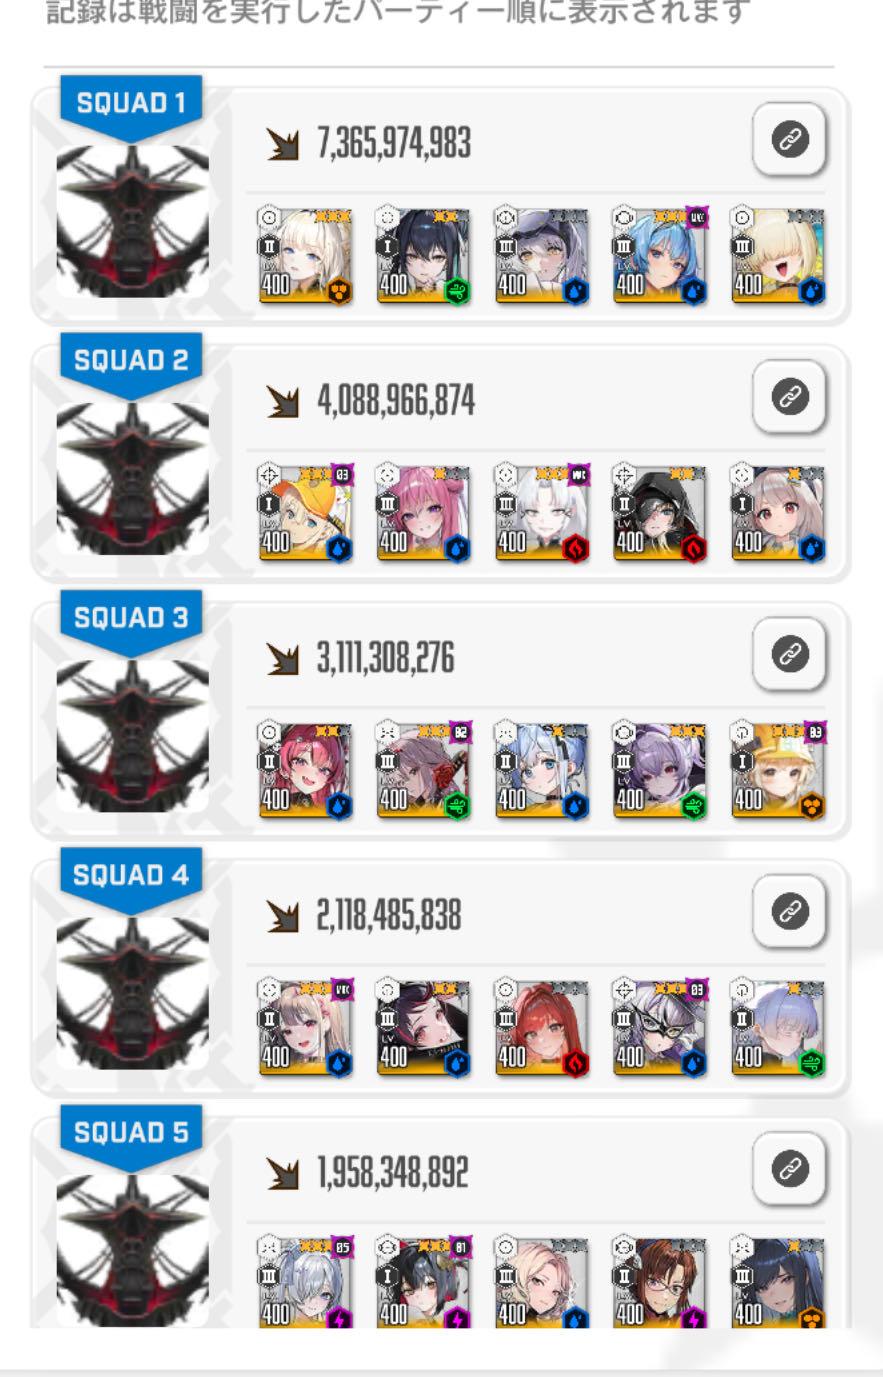This screenshot has width=883, height=1377.
Task: Click the chain-link icon for Squad 4
Action: (789, 911)
